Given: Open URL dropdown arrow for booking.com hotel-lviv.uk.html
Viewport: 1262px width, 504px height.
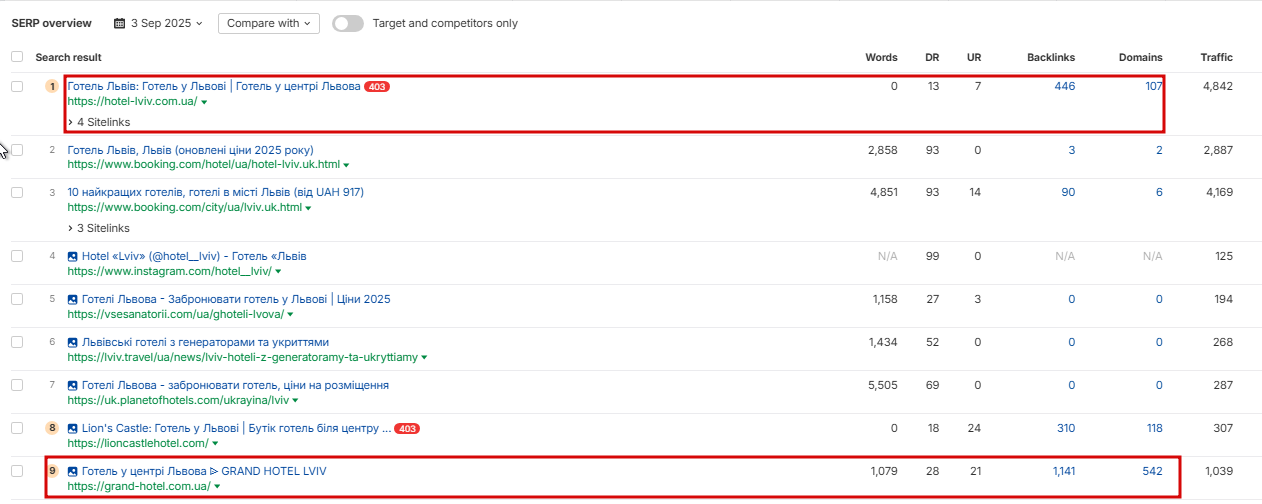Looking at the screenshot, I should tap(347, 165).
